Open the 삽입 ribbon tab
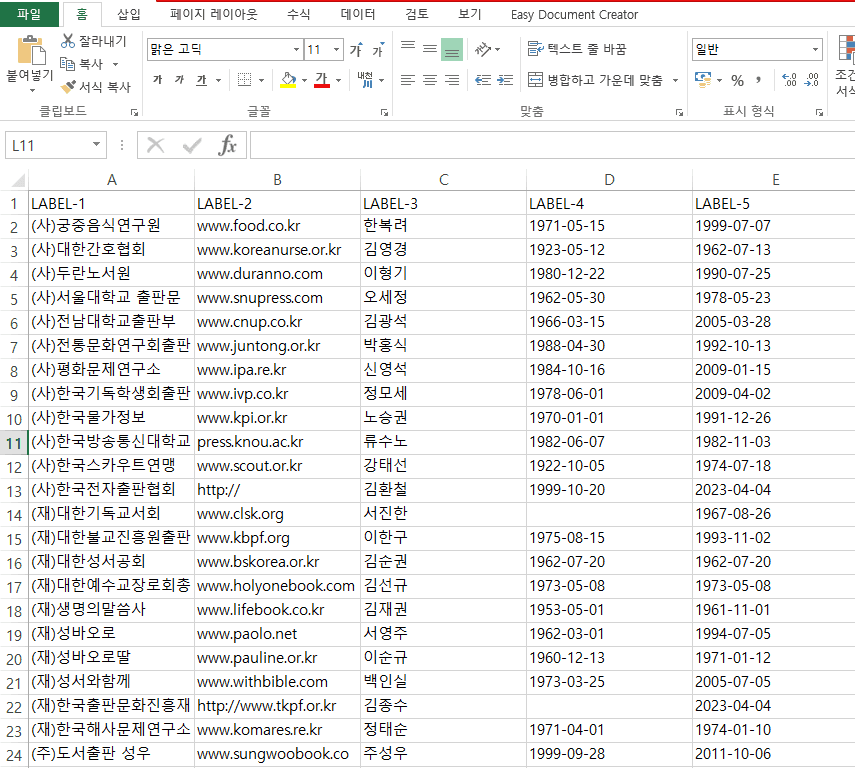 tap(129, 14)
